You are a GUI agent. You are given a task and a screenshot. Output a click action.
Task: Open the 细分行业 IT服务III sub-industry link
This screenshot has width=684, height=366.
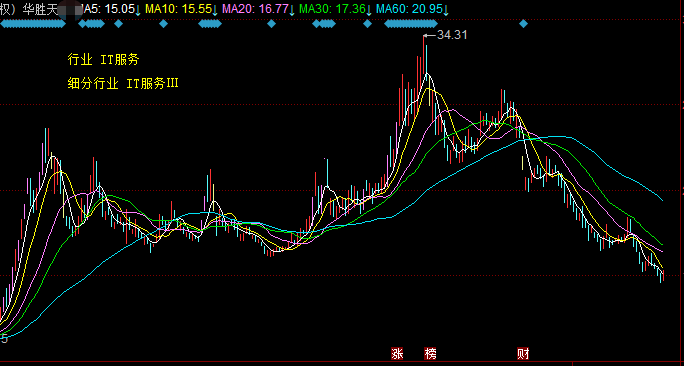123,83
